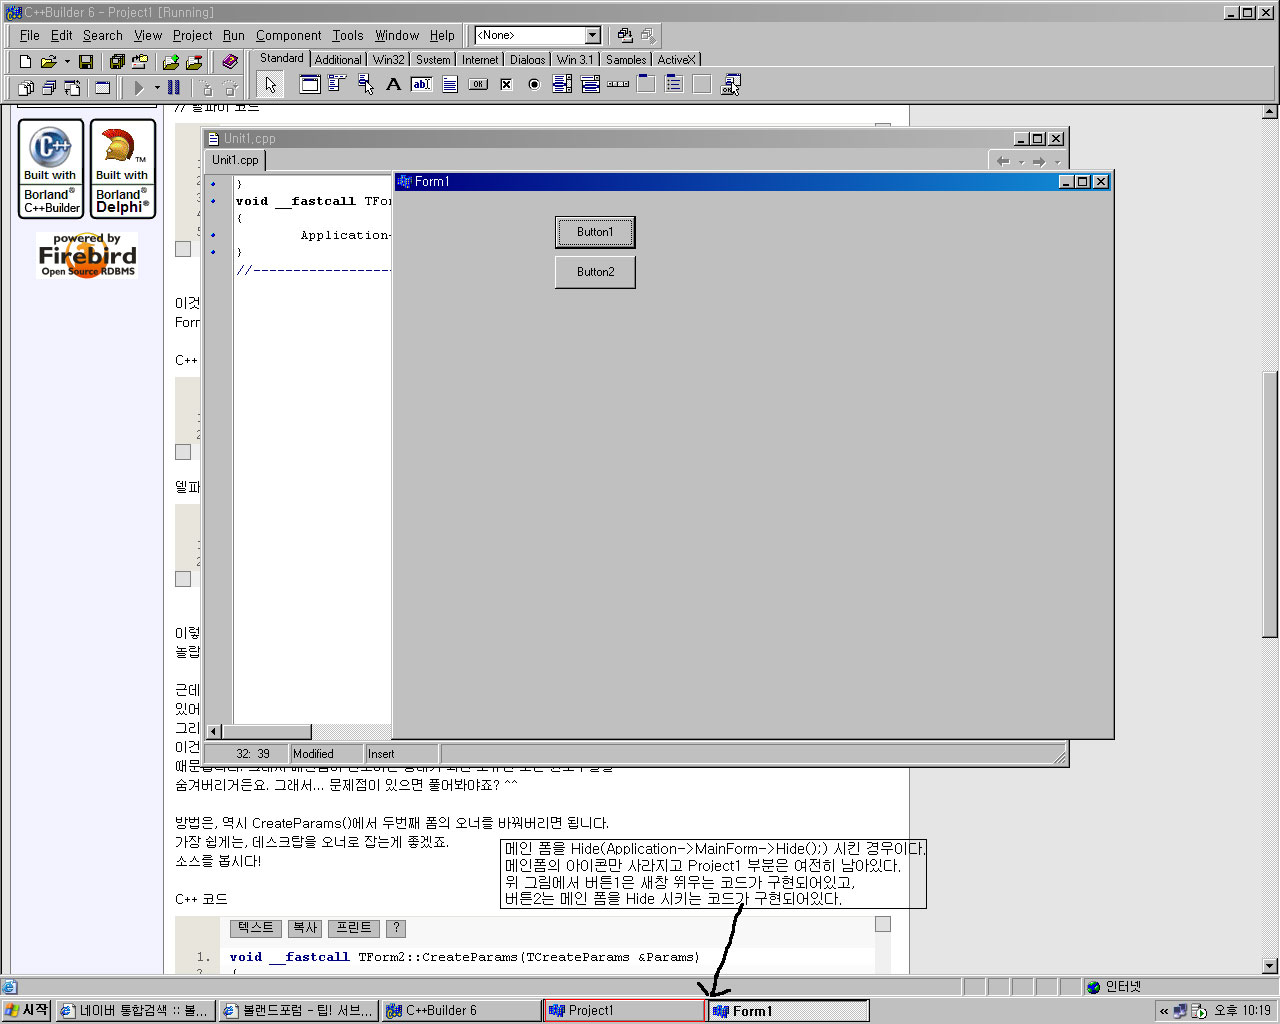Image resolution: width=1280 pixels, height=1024 pixels.
Task: Click the Save toolbar icon
Action: point(86,62)
